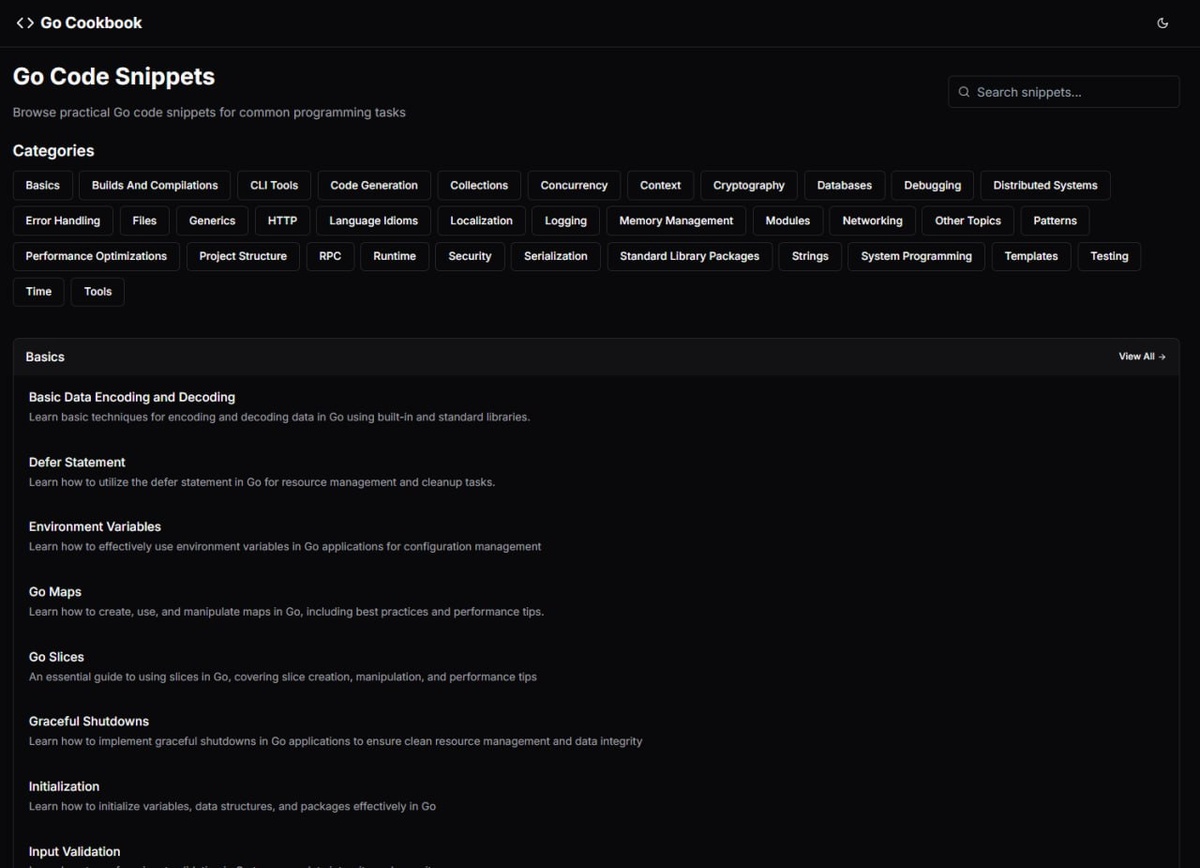Viewport: 1200px width, 868px height.
Task: Open the Input Validation snippet
Action: pos(75,851)
